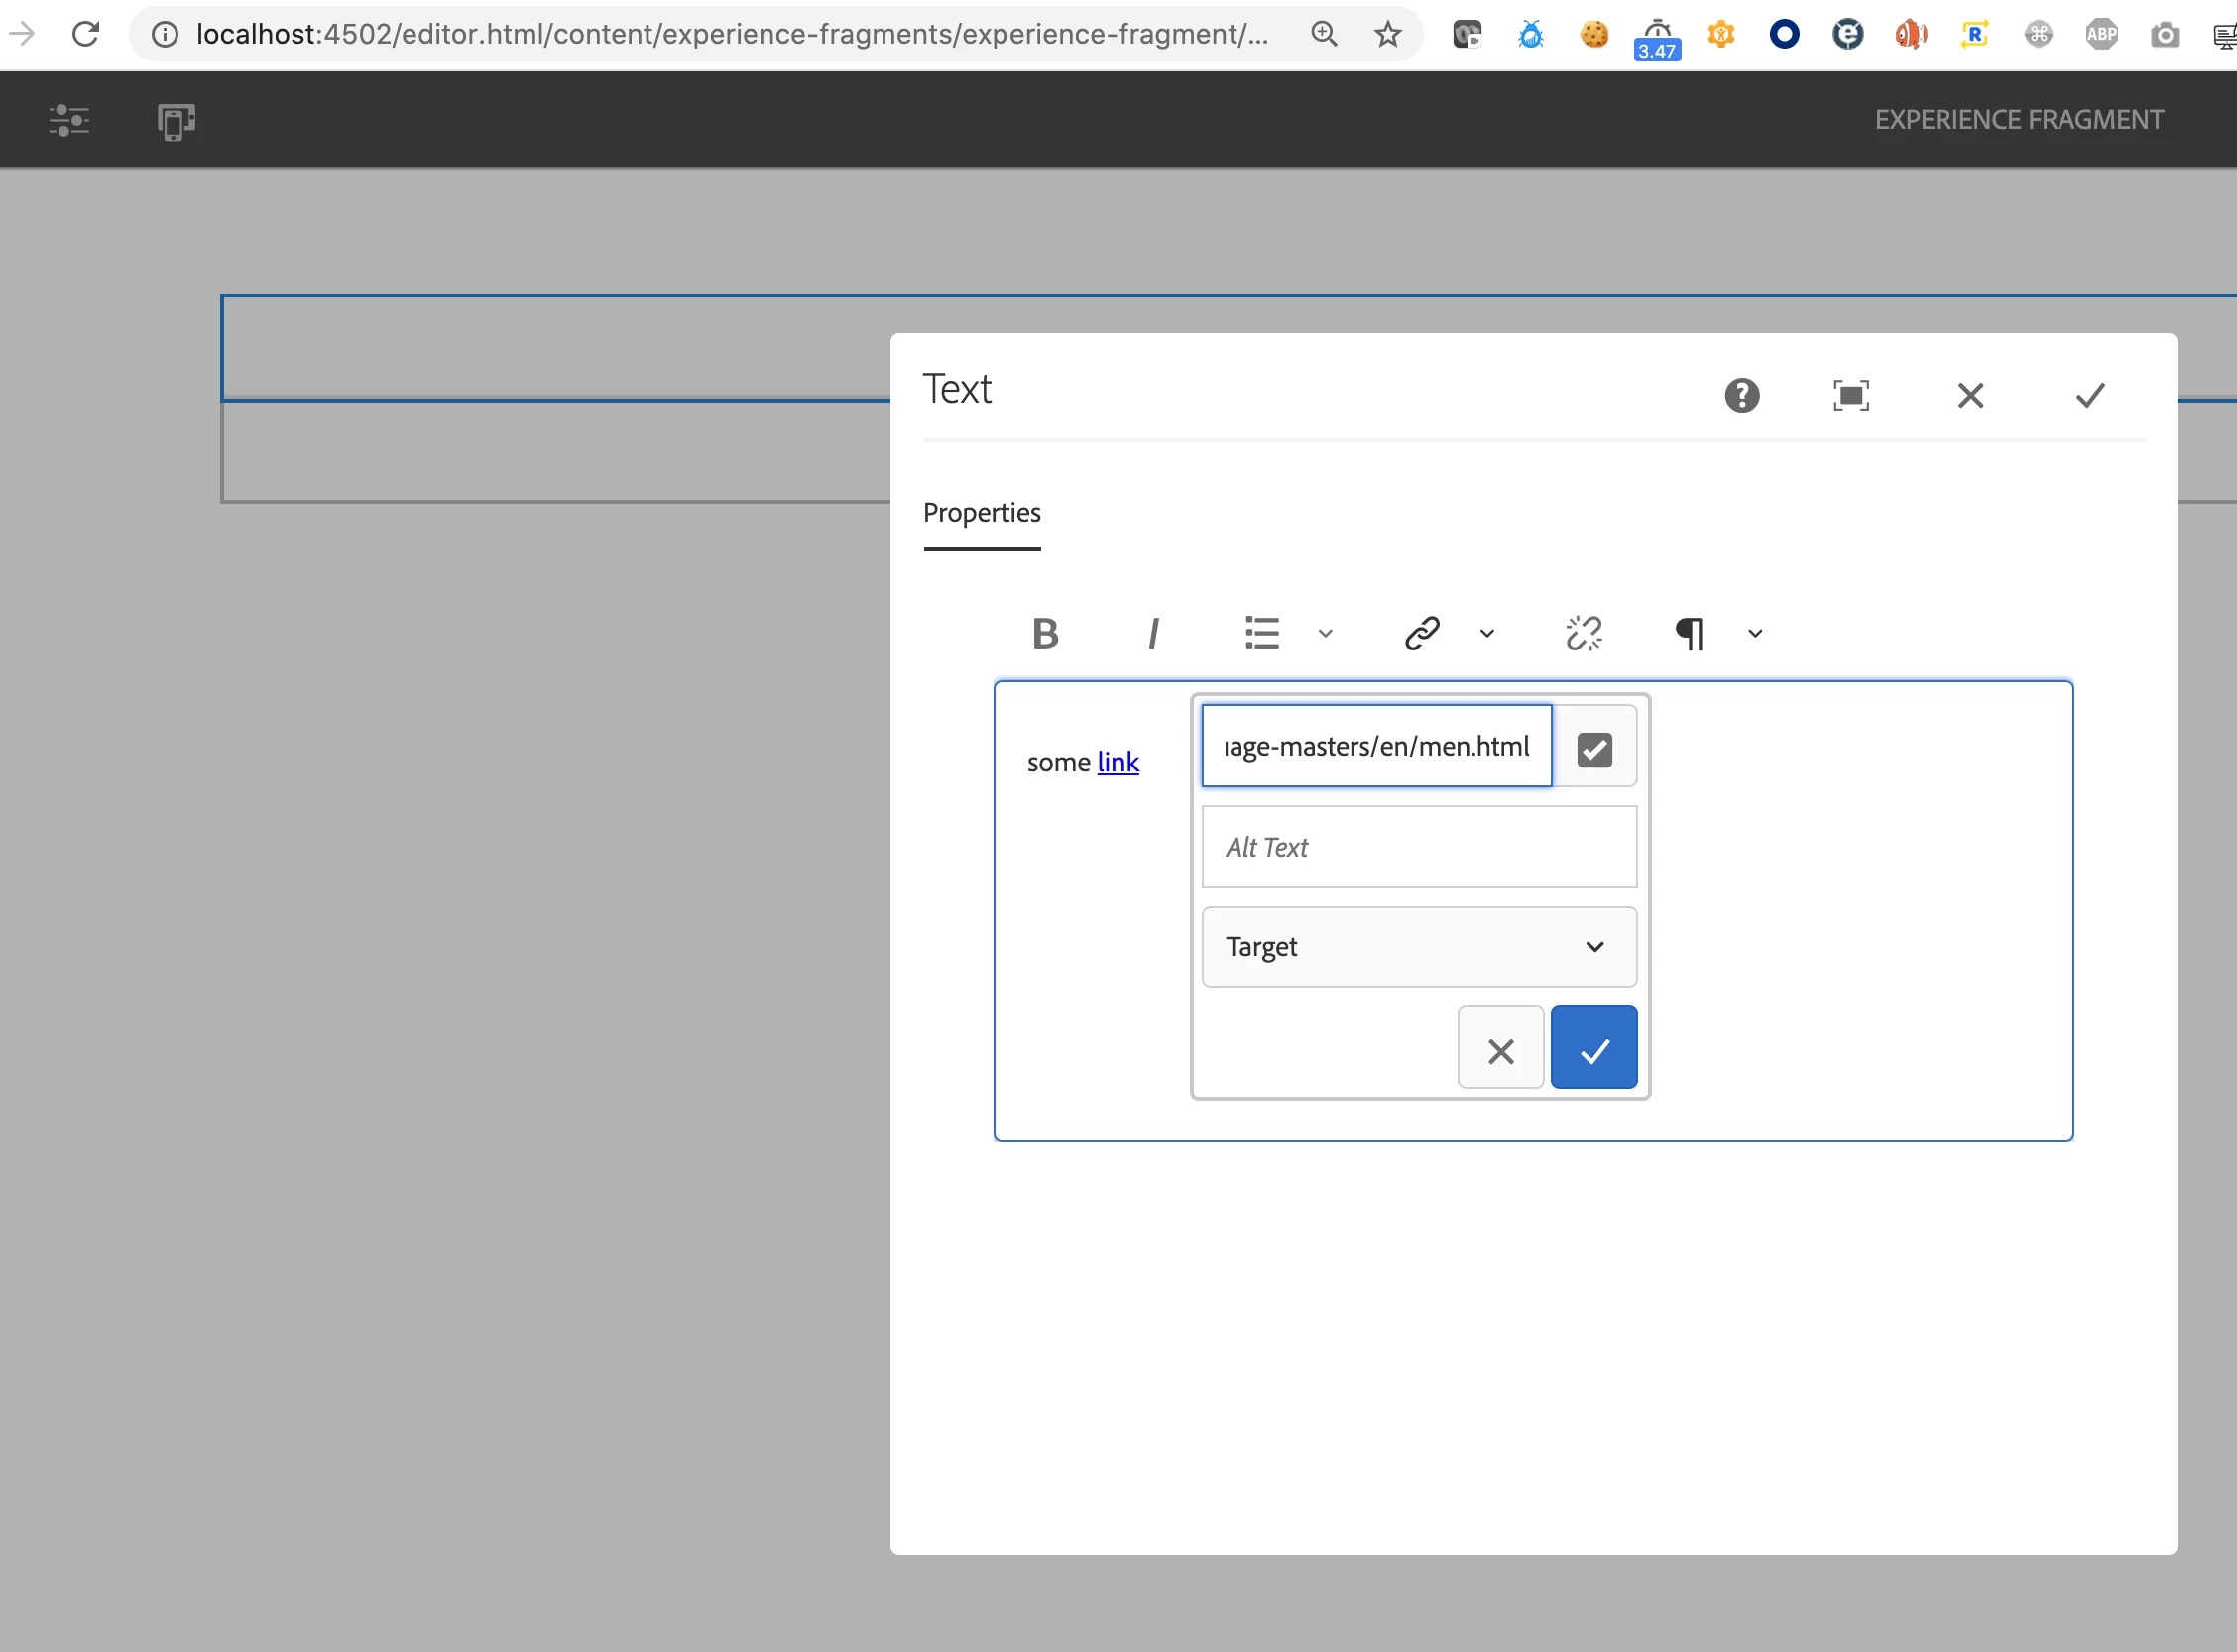Toggle fullscreen mode for Text dialog
The width and height of the screenshot is (2237, 1652).
coord(1851,395)
